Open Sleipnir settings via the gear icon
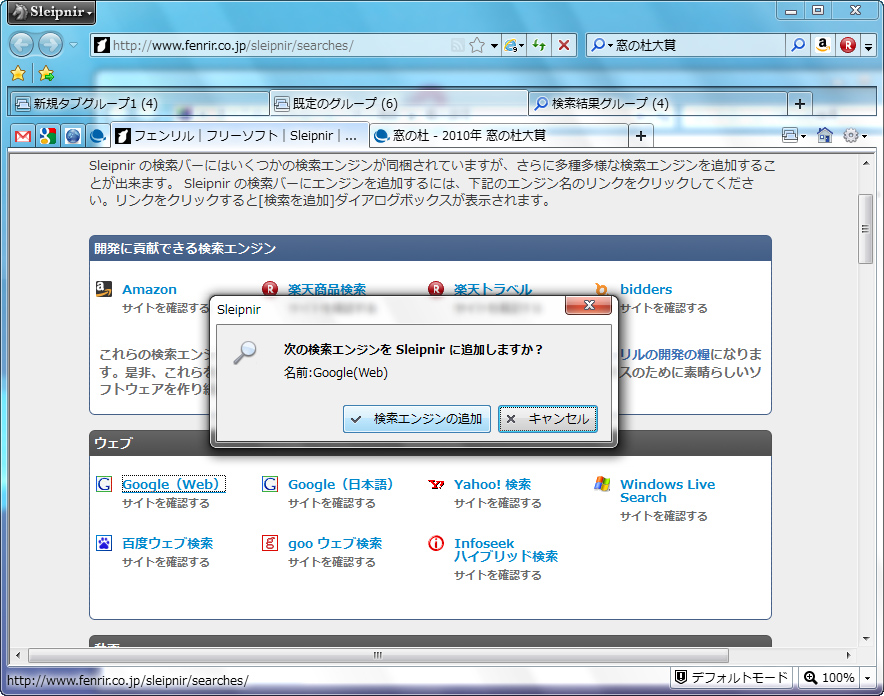 coord(850,135)
